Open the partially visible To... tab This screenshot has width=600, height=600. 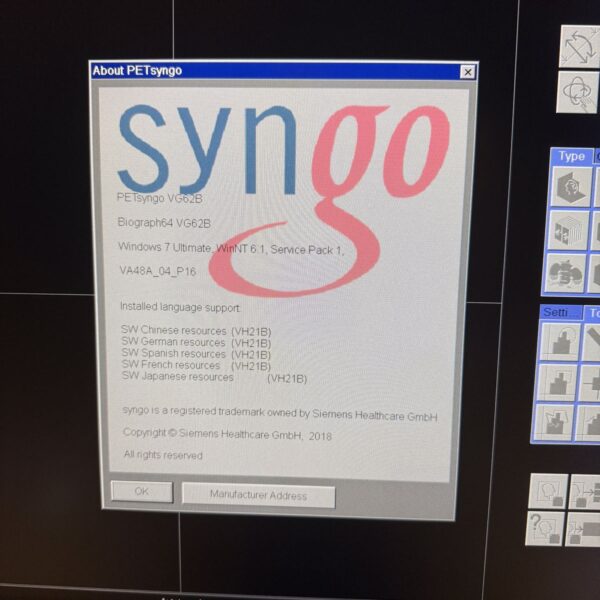[593, 313]
